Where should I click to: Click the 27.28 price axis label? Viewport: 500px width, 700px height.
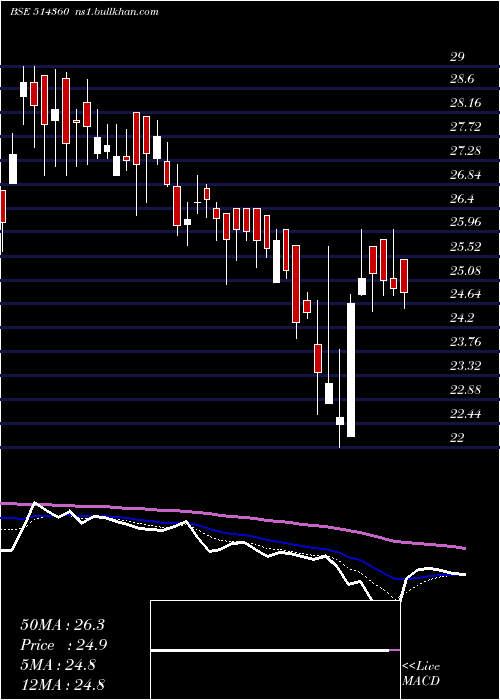coord(466,151)
